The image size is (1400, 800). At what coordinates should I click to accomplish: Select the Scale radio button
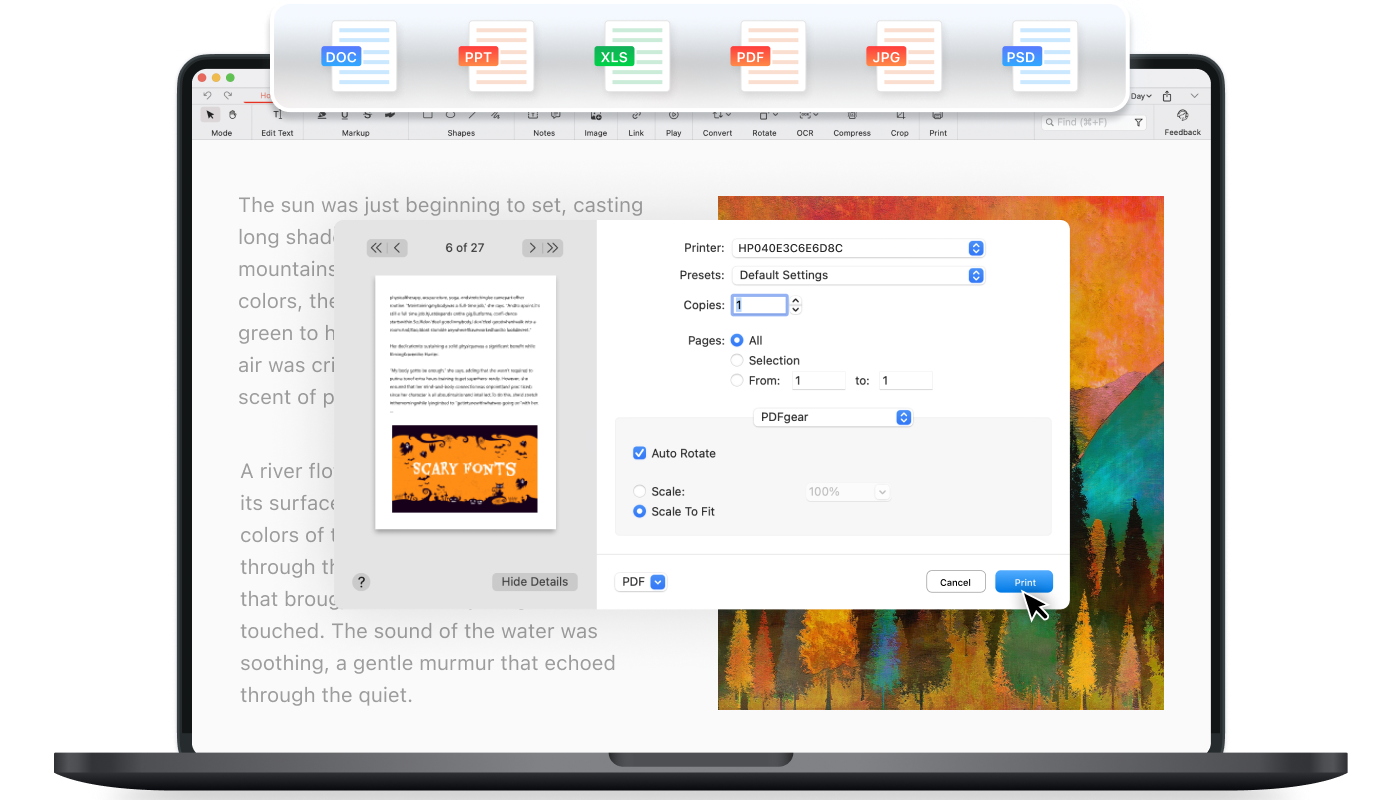(640, 491)
